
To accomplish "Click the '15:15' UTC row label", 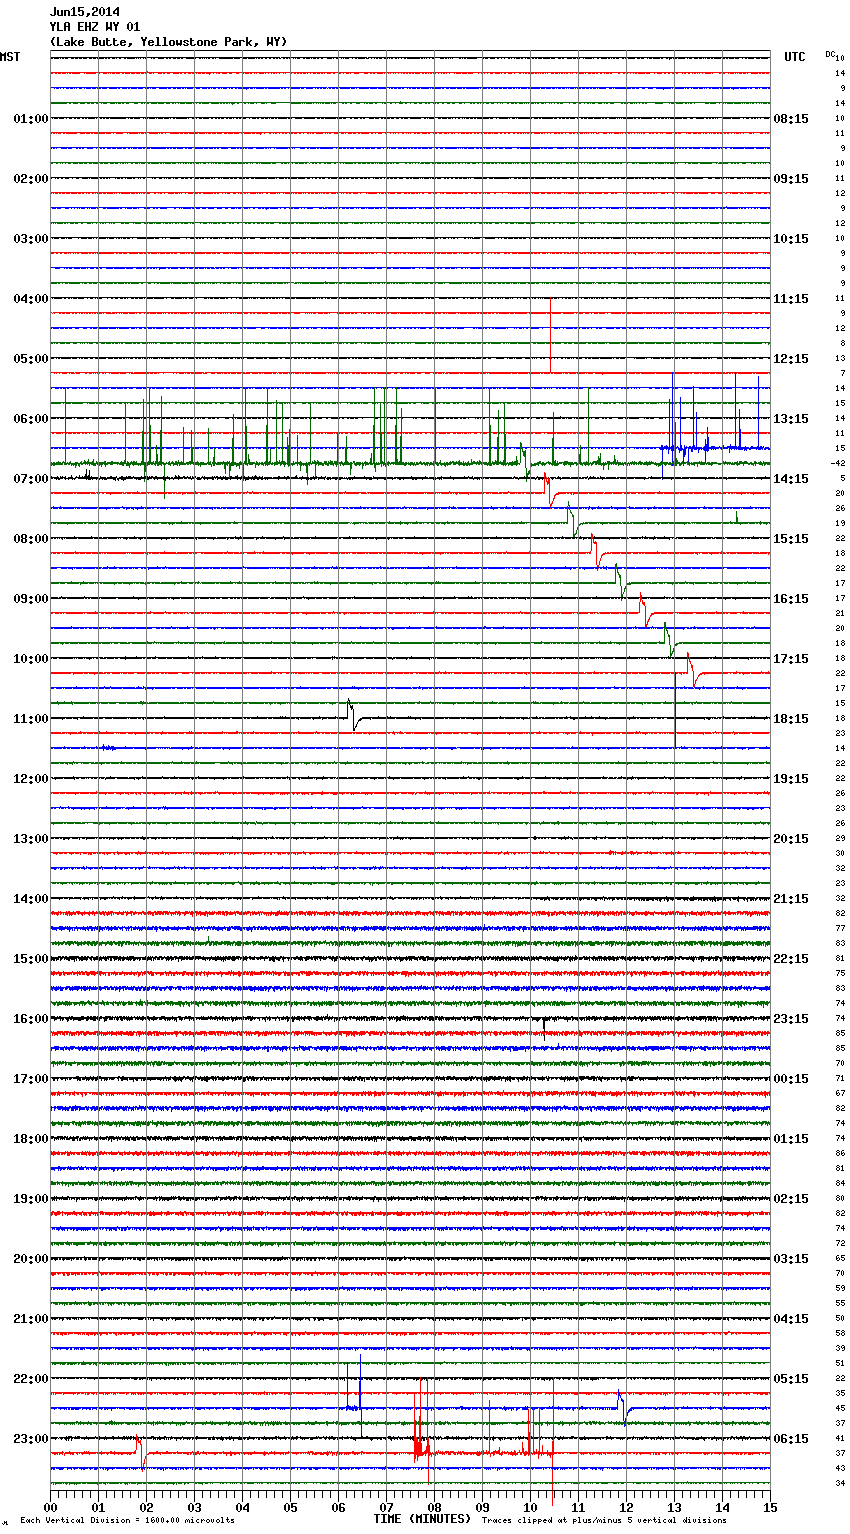I will point(791,539).
